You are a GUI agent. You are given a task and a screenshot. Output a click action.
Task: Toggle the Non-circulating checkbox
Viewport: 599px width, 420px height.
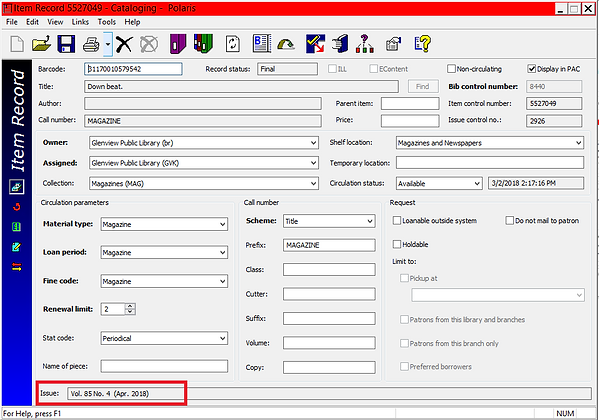click(x=451, y=69)
